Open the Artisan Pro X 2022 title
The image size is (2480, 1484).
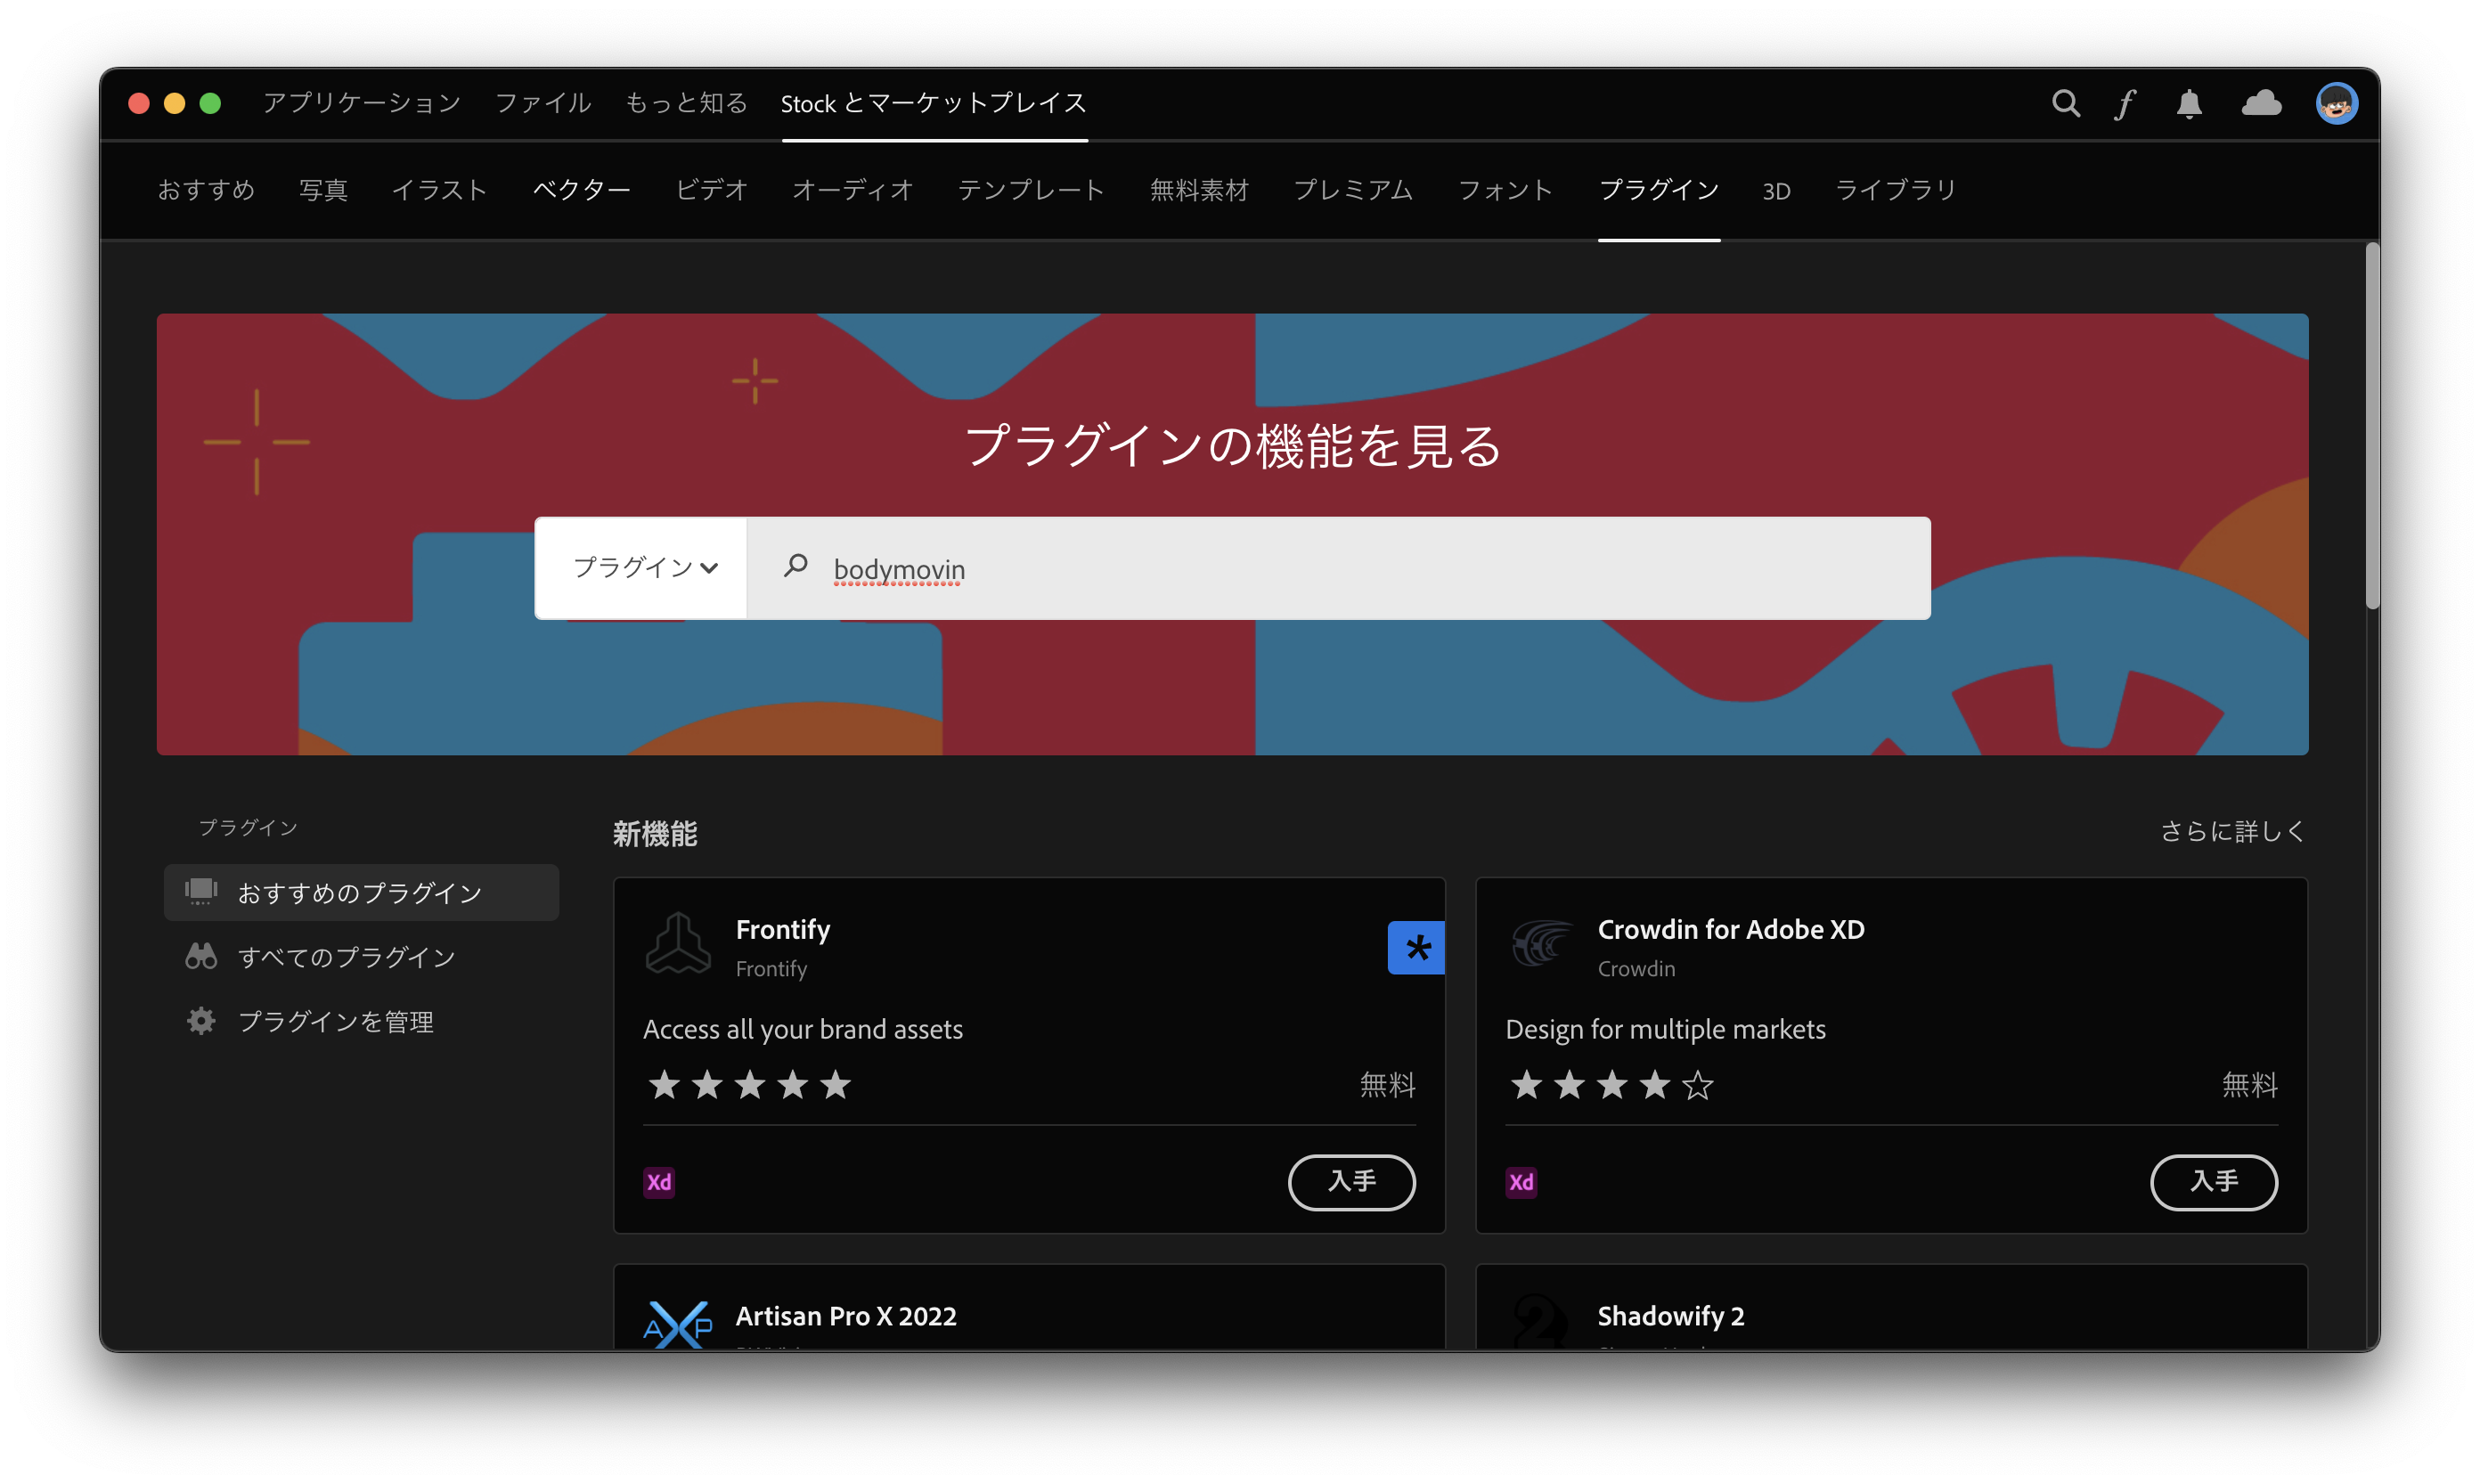846,1316
